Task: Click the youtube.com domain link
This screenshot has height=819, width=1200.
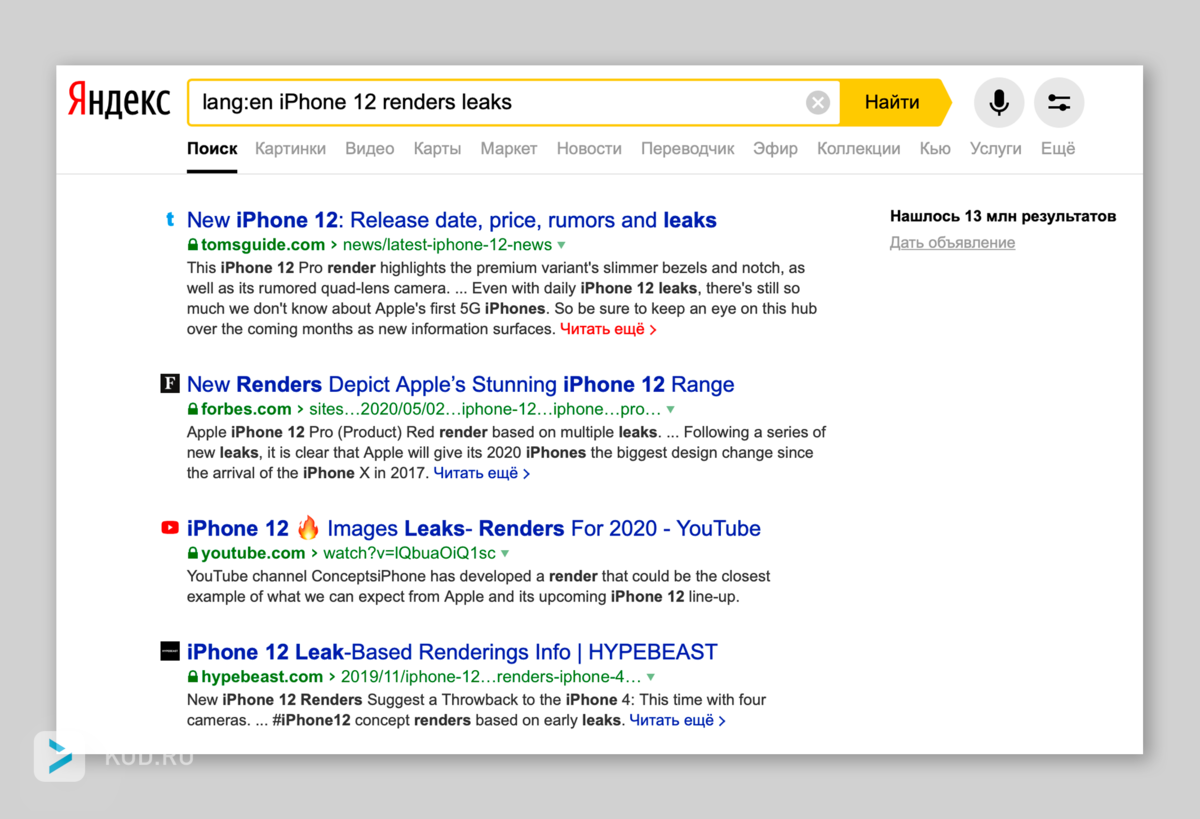Action: 253,553
